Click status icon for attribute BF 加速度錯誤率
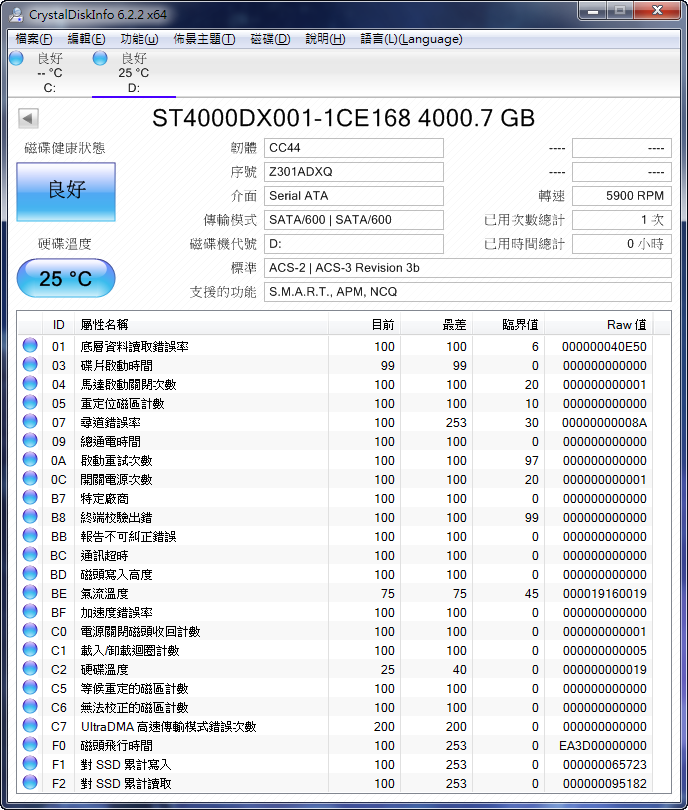Image resolution: width=688 pixels, height=810 pixels. point(30,611)
